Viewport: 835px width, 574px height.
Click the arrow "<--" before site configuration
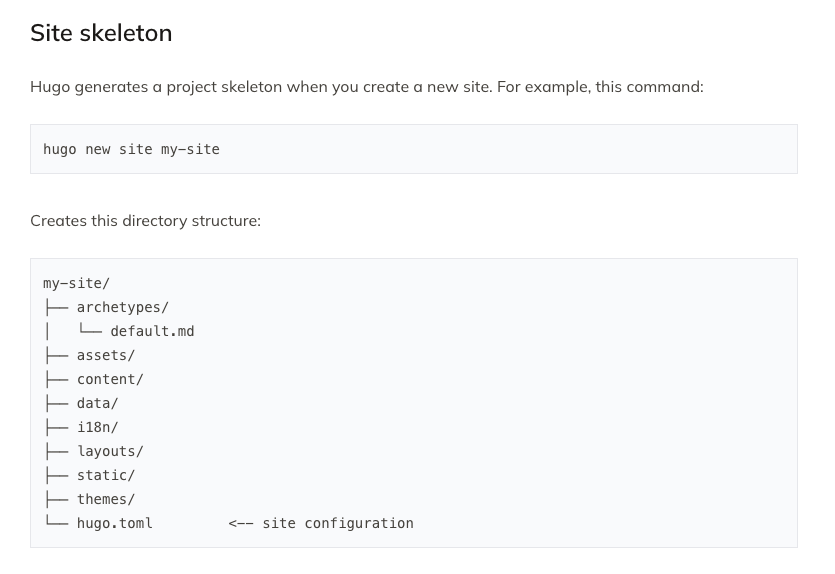pos(241,523)
